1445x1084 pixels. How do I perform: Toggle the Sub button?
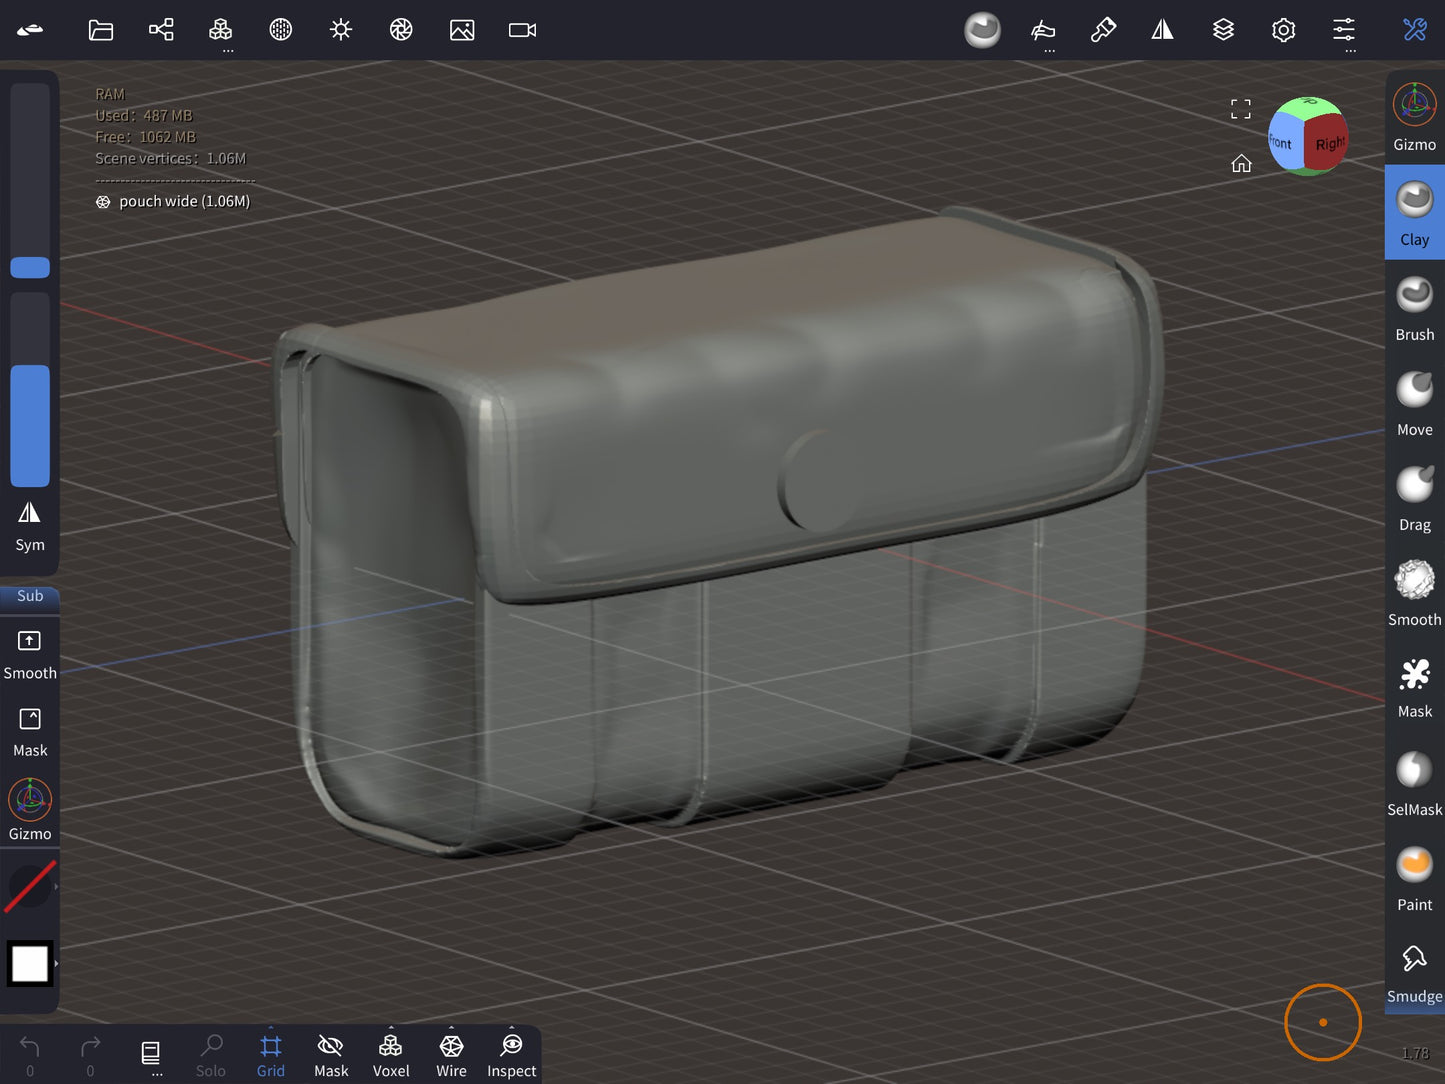tap(30, 596)
